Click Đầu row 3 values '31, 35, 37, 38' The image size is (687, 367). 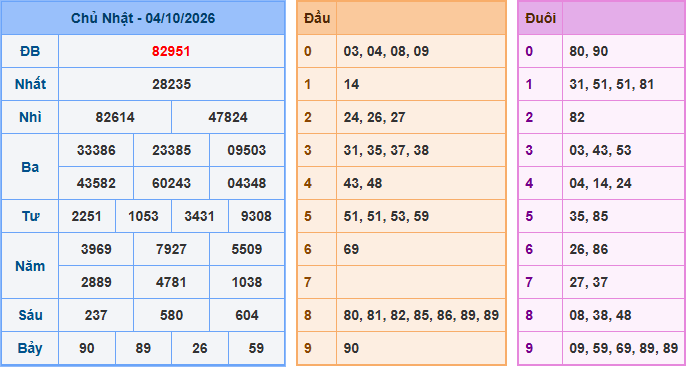coord(386,150)
